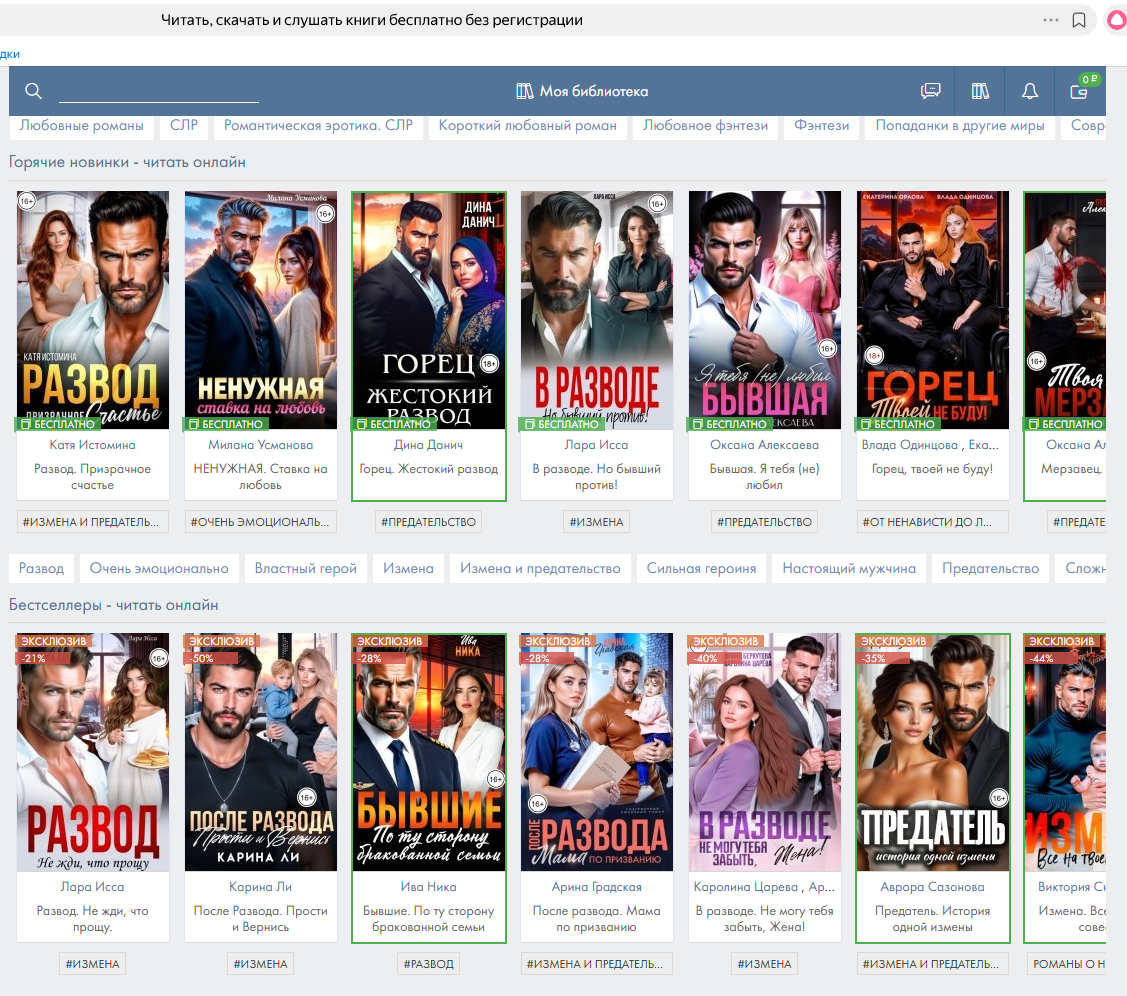1127x996 pixels.
Task: Click #РАЗВОД hashtag under Ива Ника
Action: tap(428, 964)
